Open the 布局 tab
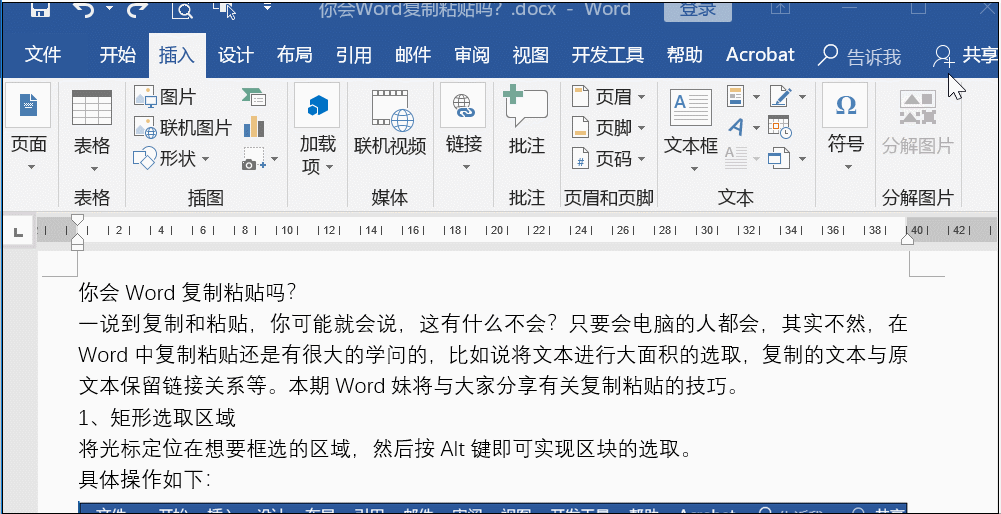This screenshot has height=514, width=1001. [294, 55]
